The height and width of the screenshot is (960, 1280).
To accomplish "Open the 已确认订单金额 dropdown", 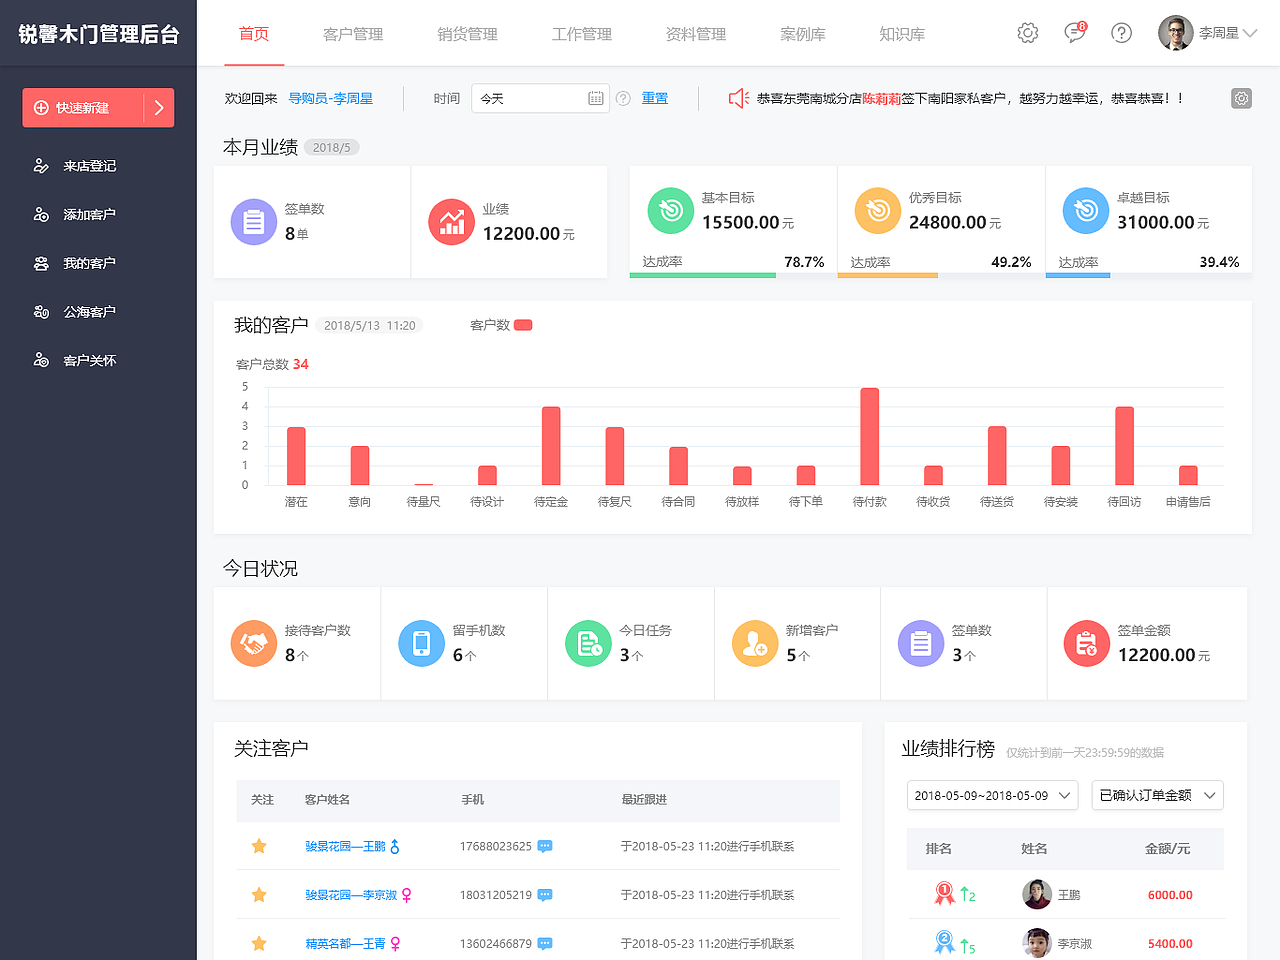I will (1157, 795).
